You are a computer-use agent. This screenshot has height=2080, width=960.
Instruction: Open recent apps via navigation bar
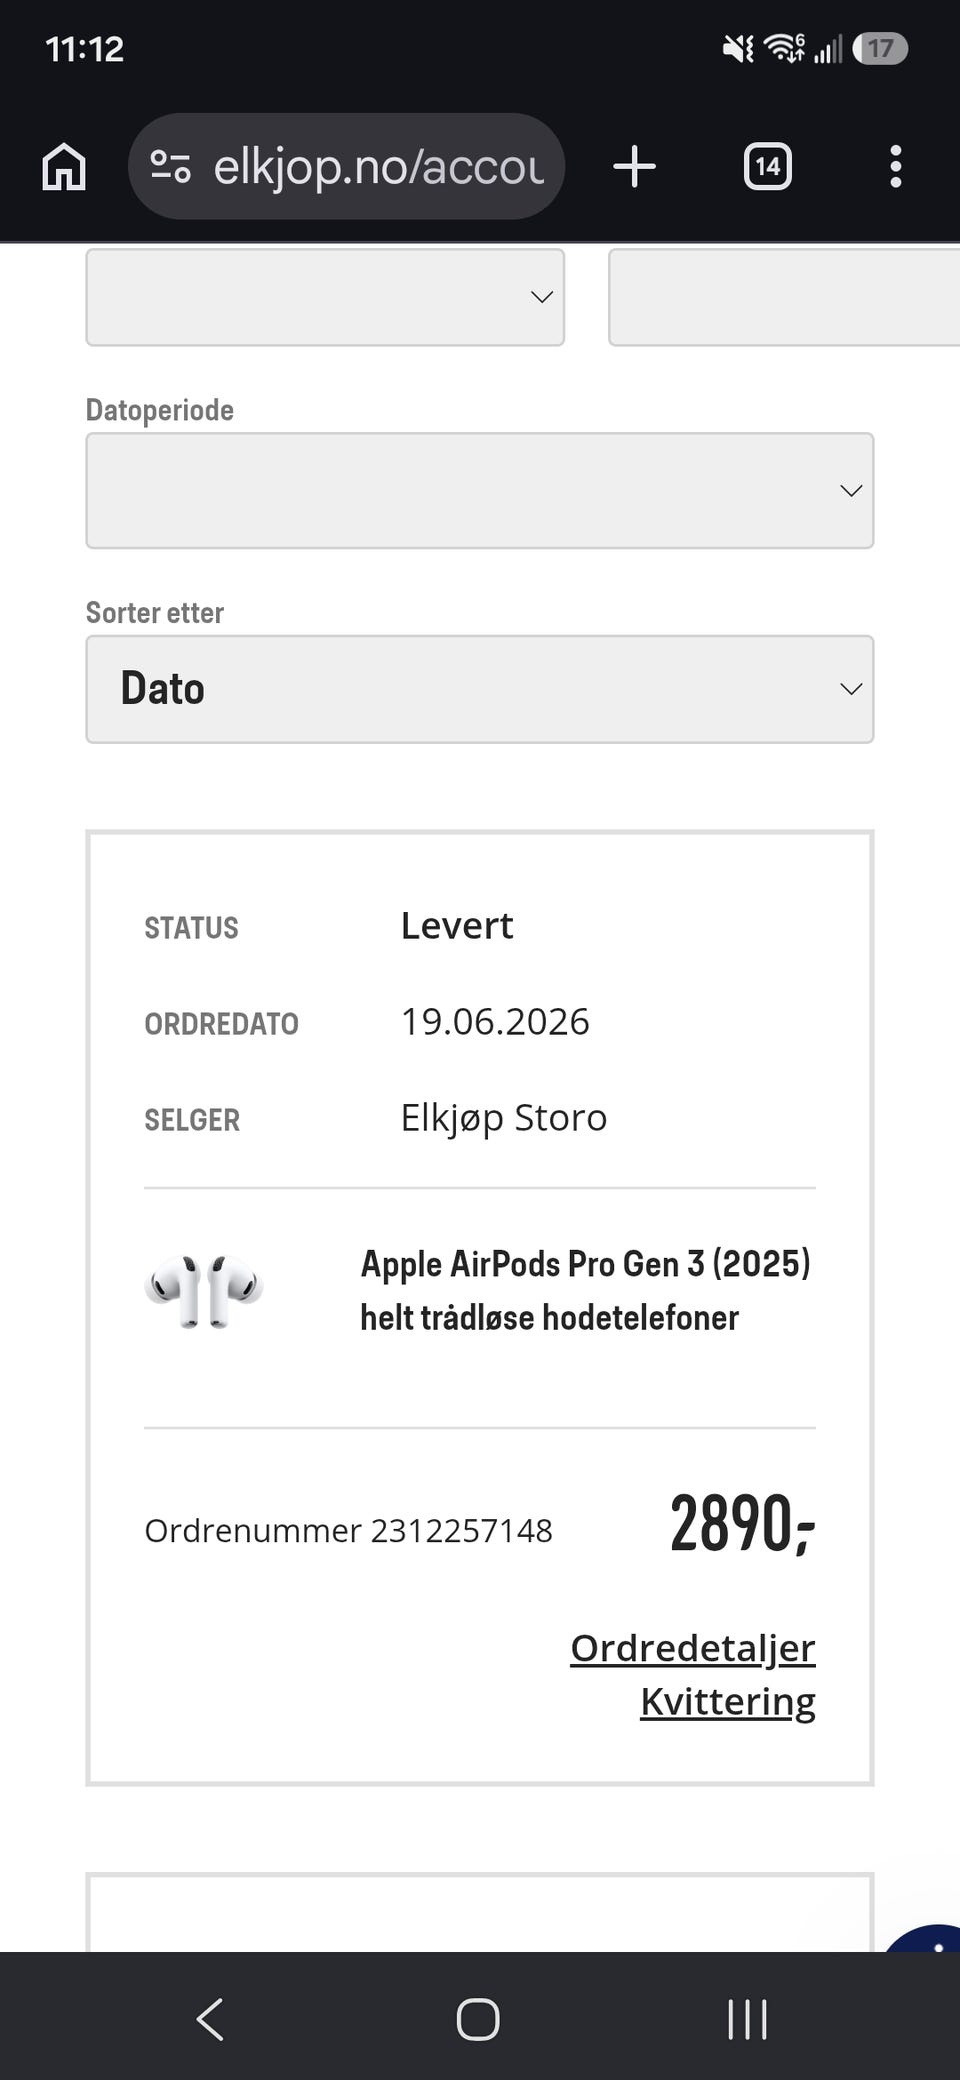(747, 2019)
